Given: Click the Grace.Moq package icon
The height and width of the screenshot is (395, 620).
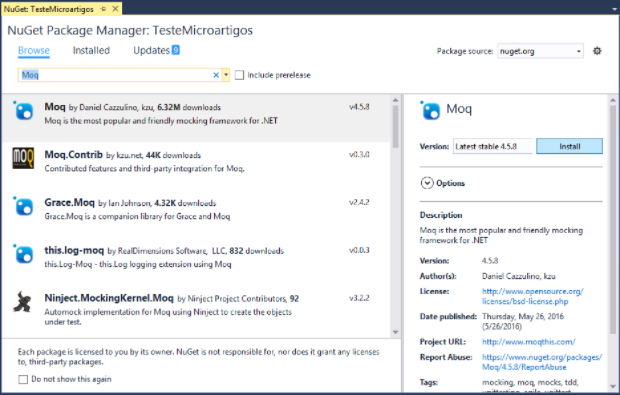Looking at the screenshot, I should point(23,206).
